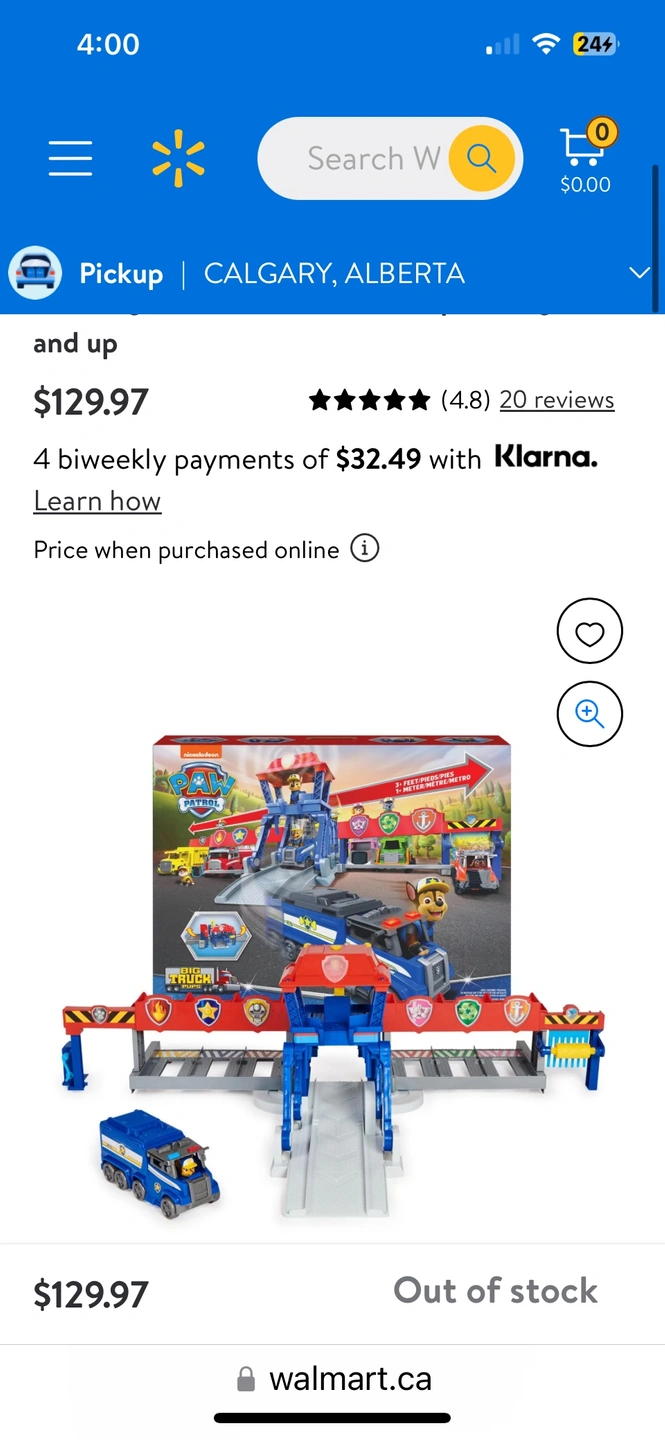The height and width of the screenshot is (1440, 665).
Task: Show price info via circled i icon
Action: pos(365,549)
